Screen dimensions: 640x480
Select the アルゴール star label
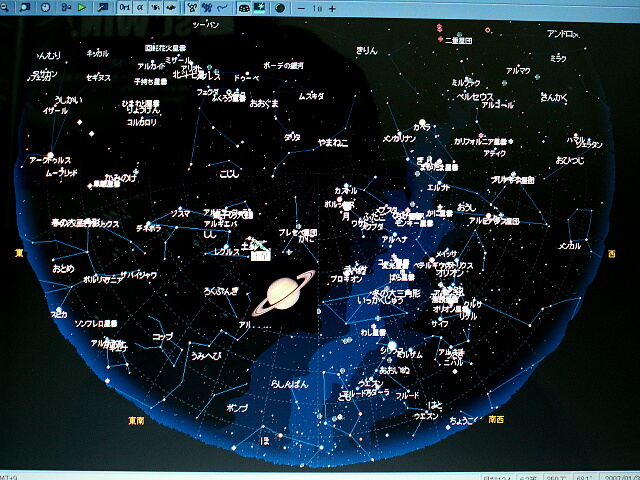click(497, 105)
